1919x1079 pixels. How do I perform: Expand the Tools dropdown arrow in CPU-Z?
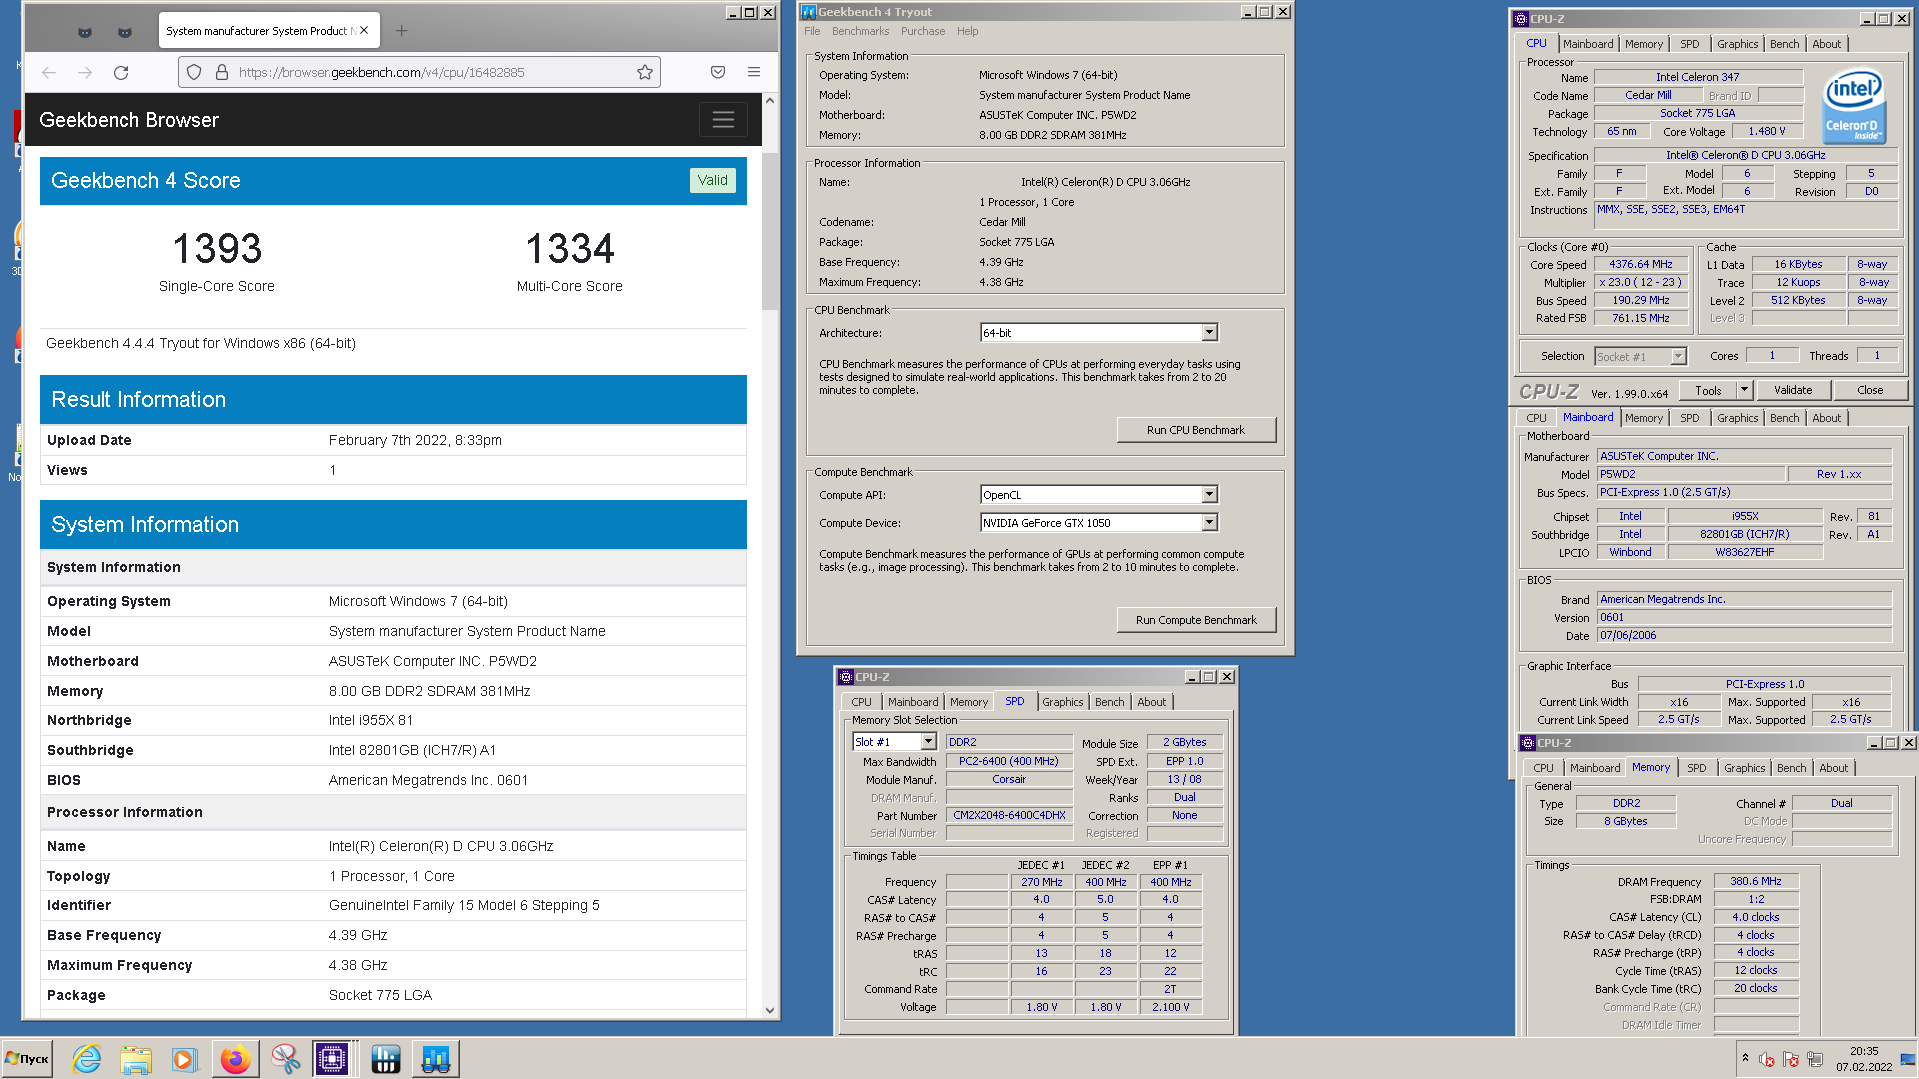pyautogui.click(x=1744, y=390)
